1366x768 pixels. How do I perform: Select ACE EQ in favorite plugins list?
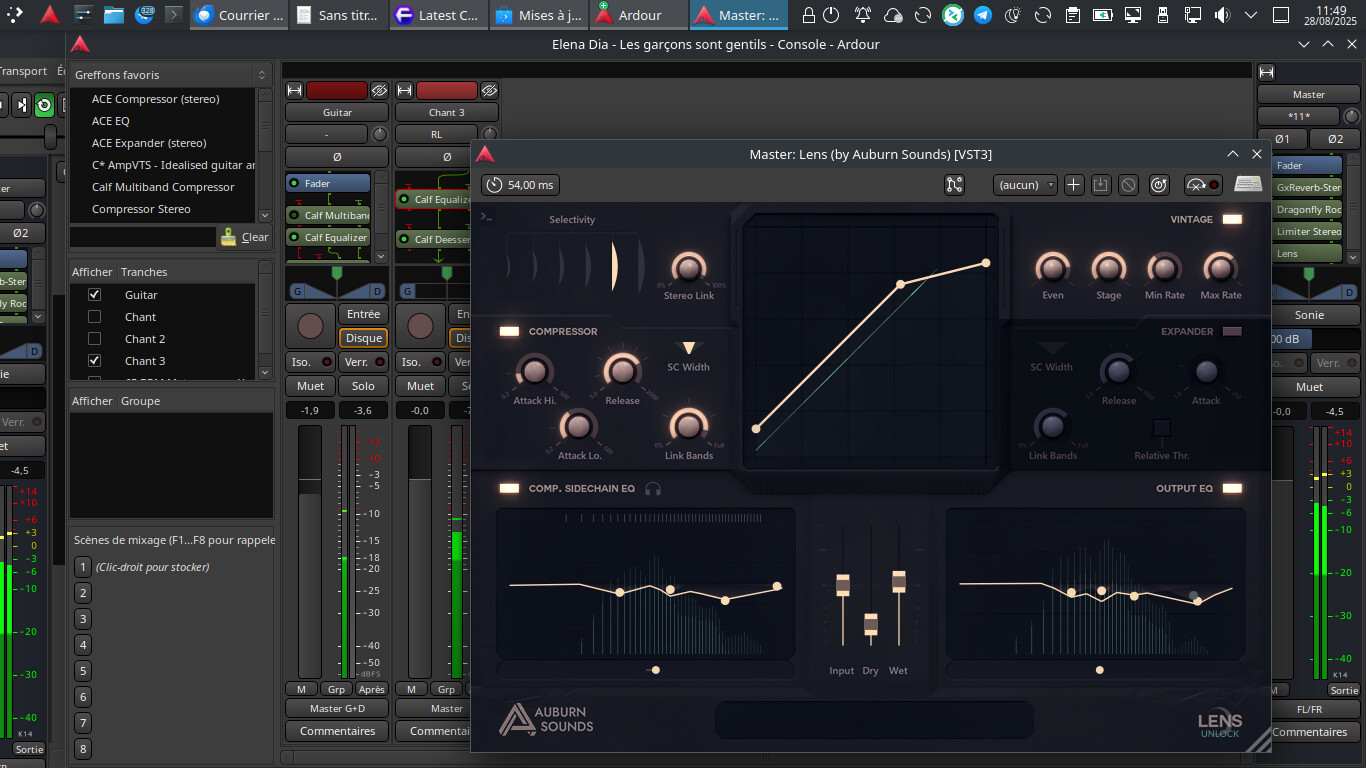(x=111, y=121)
